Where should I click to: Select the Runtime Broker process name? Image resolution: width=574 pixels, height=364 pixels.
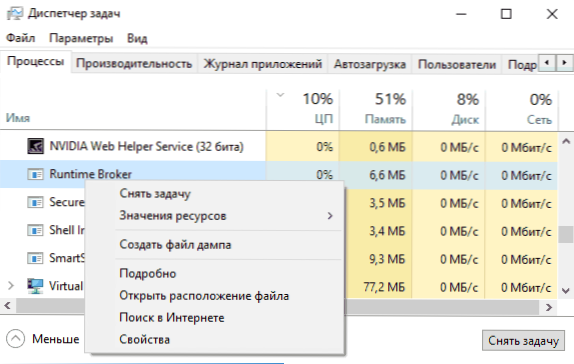pos(90,174)
